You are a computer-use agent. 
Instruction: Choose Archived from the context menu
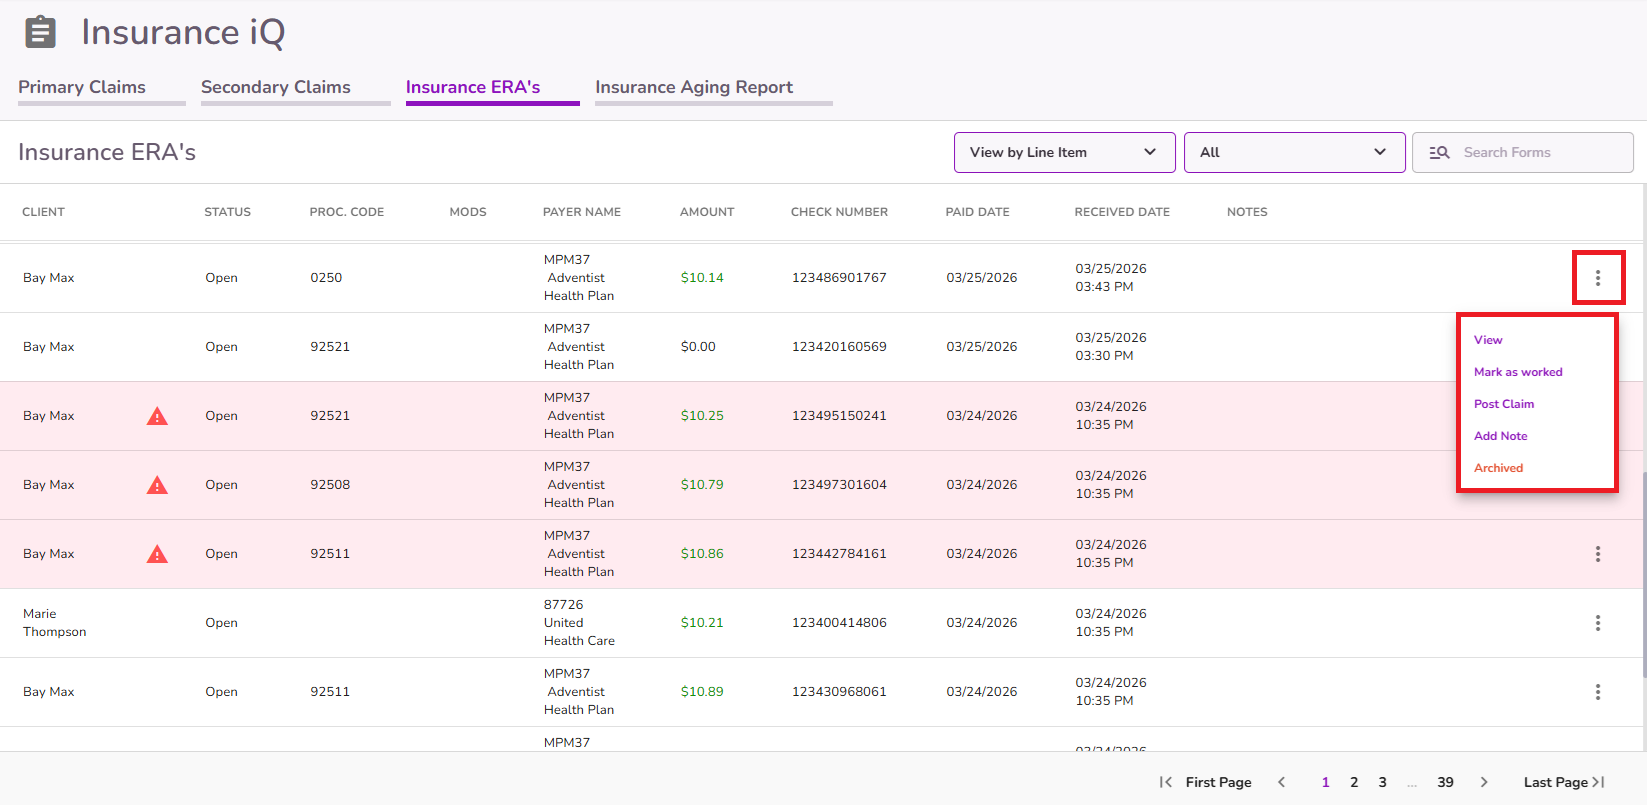pyautogui.click(x=1499, y=468)
